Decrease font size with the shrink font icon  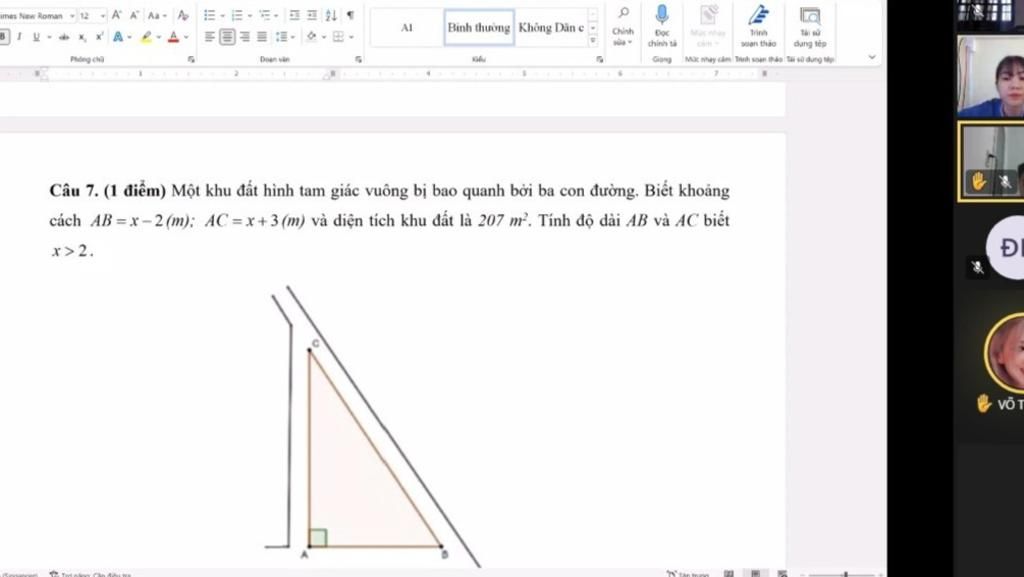point(134,15)
